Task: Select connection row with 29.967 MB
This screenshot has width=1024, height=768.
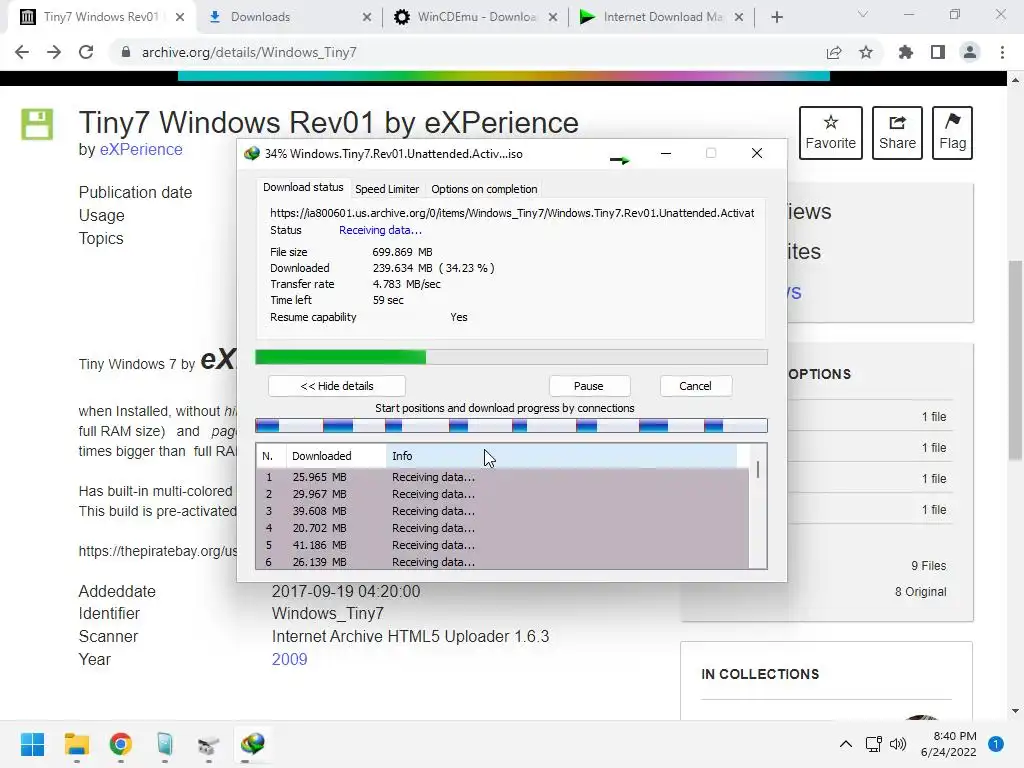Action: (502, 494)
